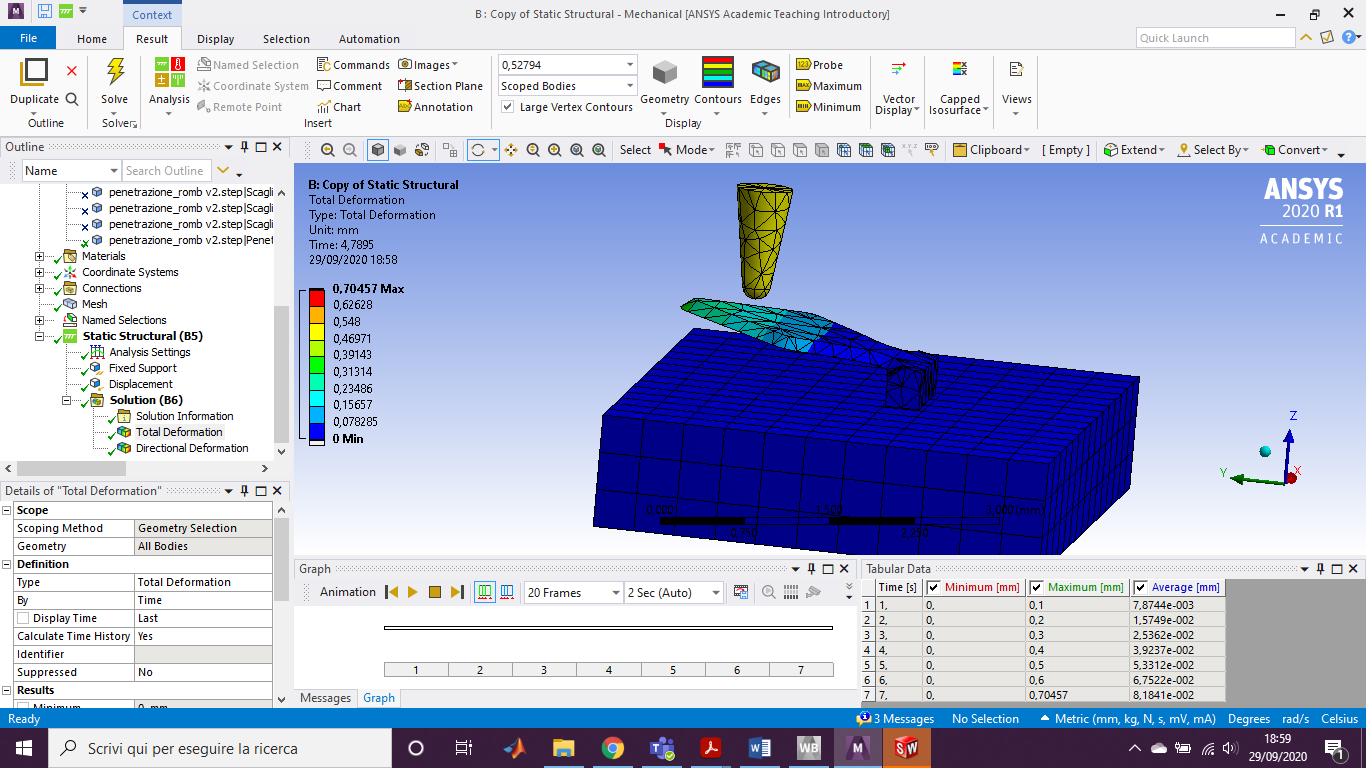Insert a Section Plane
This screenshot has width=1366, height=768.
(x=440, y=86)
